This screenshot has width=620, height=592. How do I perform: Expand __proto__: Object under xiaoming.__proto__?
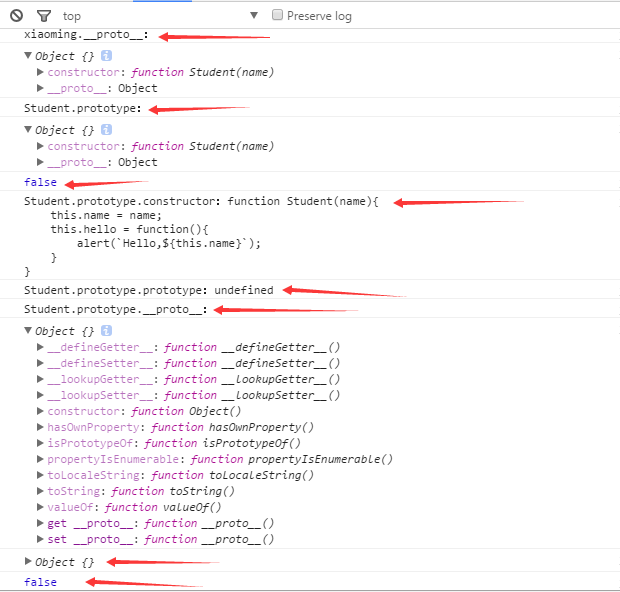coord(40,88)
